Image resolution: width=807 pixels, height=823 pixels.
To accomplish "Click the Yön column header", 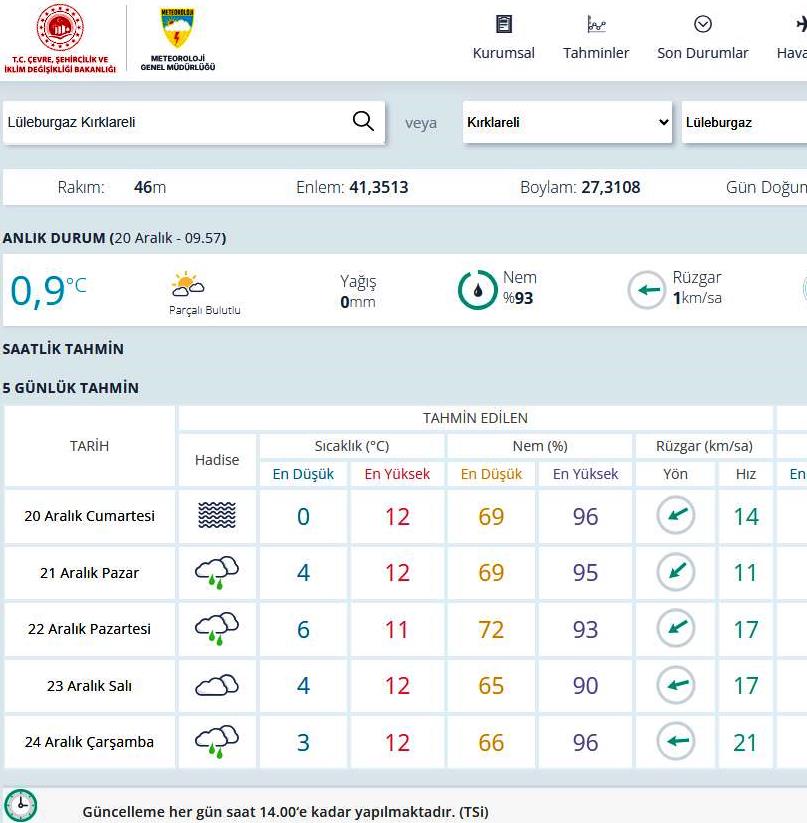I will (675, 474).
